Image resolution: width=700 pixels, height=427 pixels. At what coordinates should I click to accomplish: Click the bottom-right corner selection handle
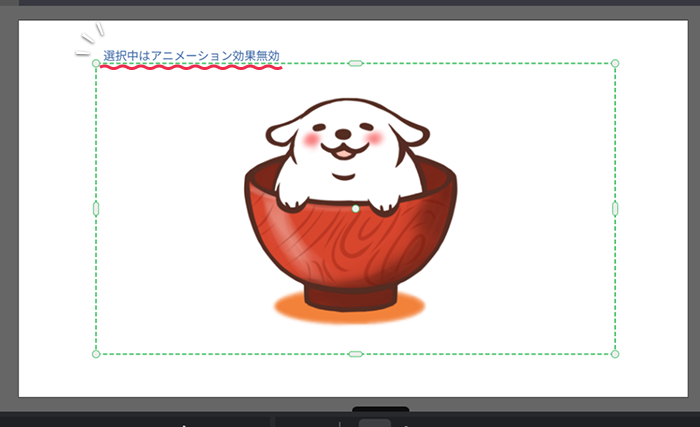[615, 354]
